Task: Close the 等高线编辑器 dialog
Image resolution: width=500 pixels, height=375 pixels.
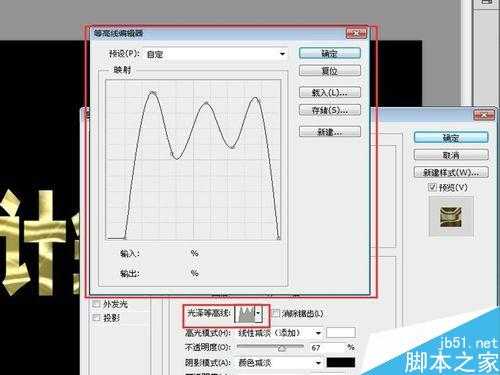Action: coord(356,33)
